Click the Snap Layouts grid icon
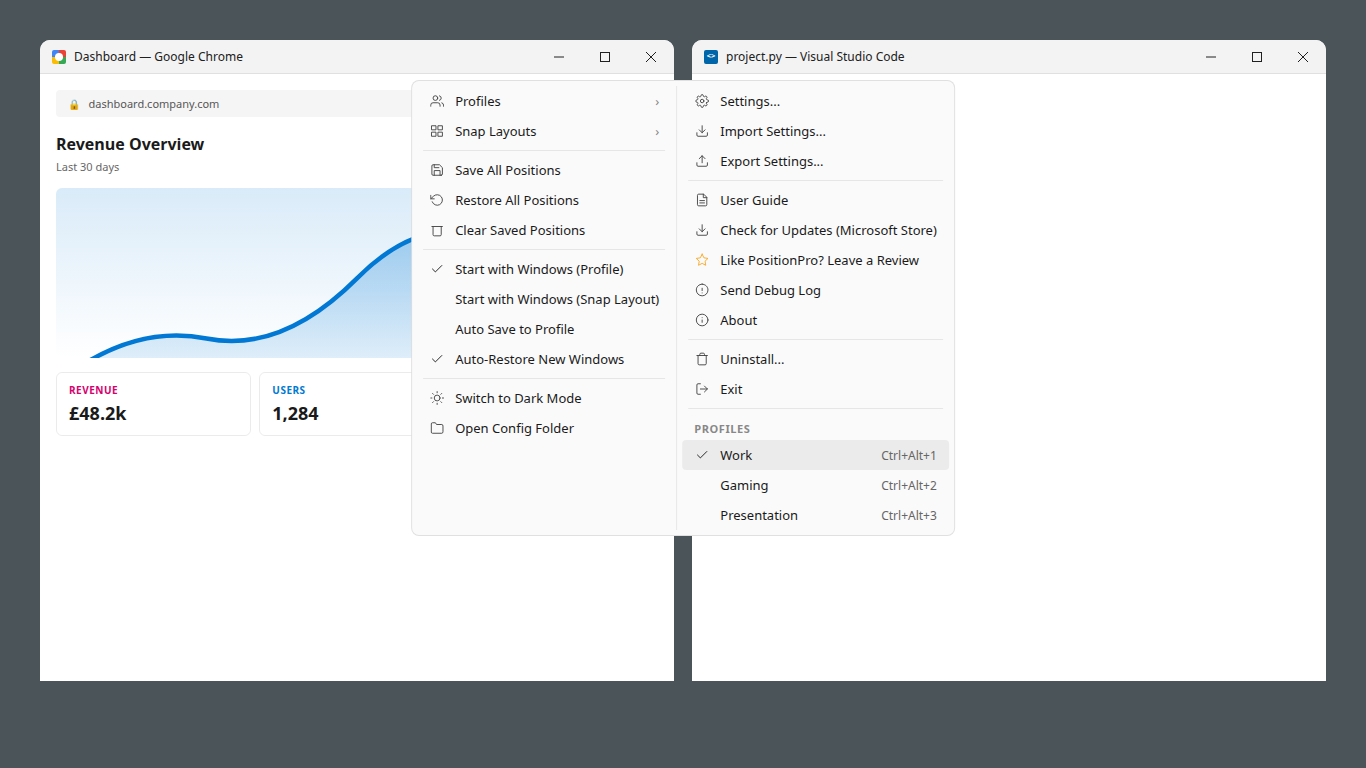Screen dimensions: 1366x768 [x=436, y=131]
